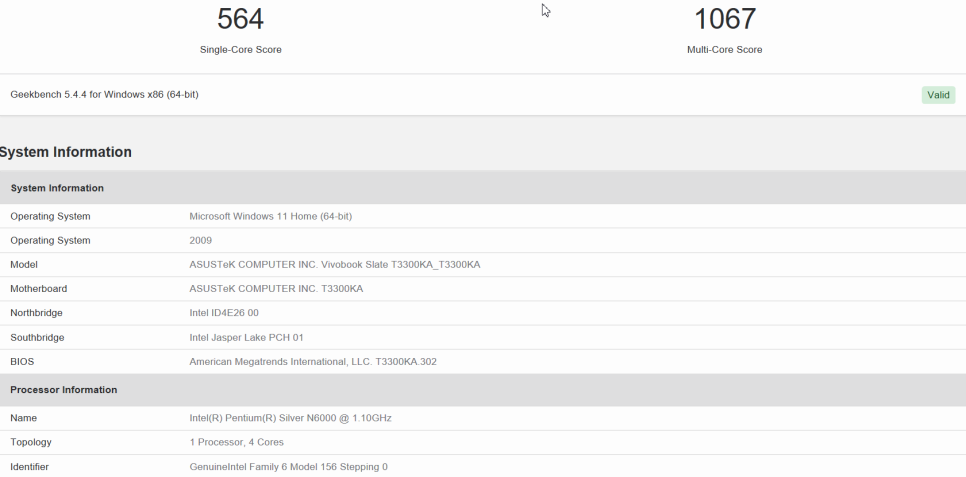Screen dimensions: 966x477
Task: Select Motherboard value ASUSTeK COMPUTER INC. T3300KA
Action: (276, 288)
